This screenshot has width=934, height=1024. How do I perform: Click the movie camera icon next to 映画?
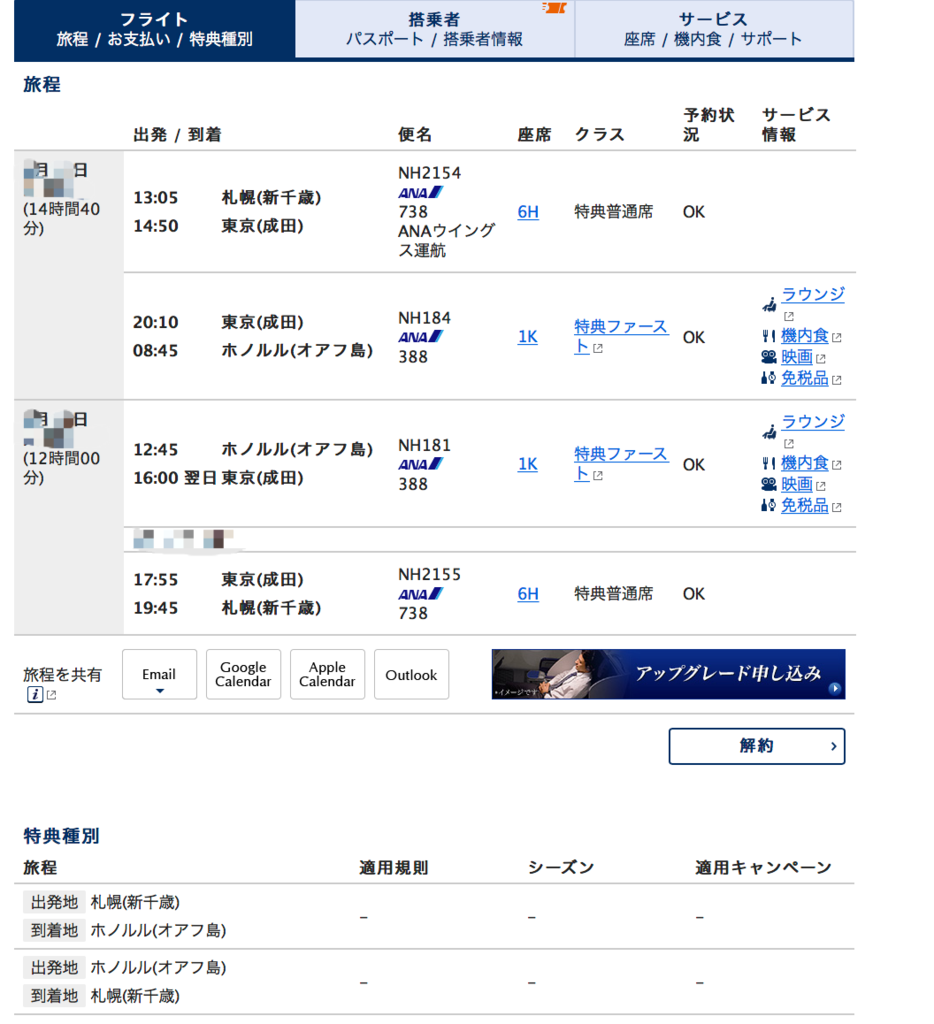point(769,357)
